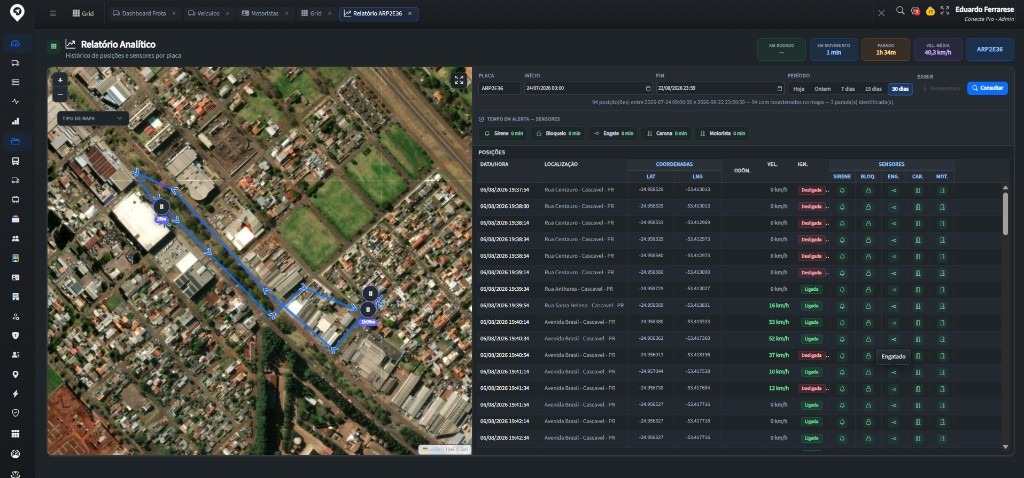
Task: Open the activity pulse icon in sidebar
Action: (16, 101)
